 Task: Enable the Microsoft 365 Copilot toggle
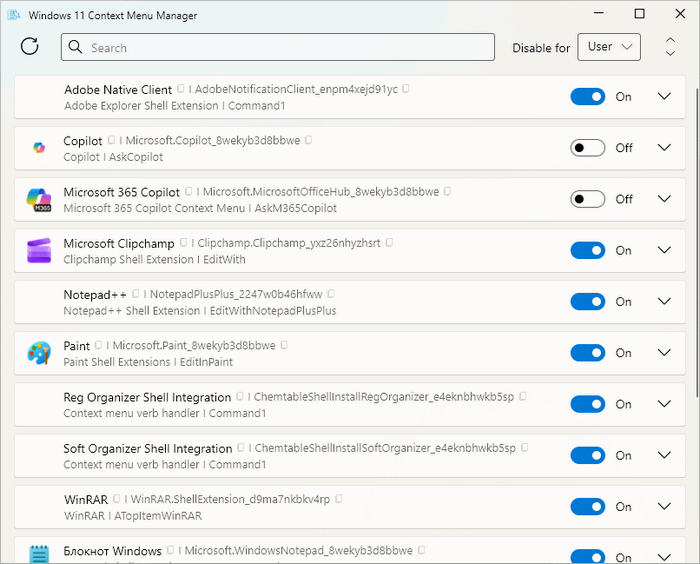(x=588, y=199)
